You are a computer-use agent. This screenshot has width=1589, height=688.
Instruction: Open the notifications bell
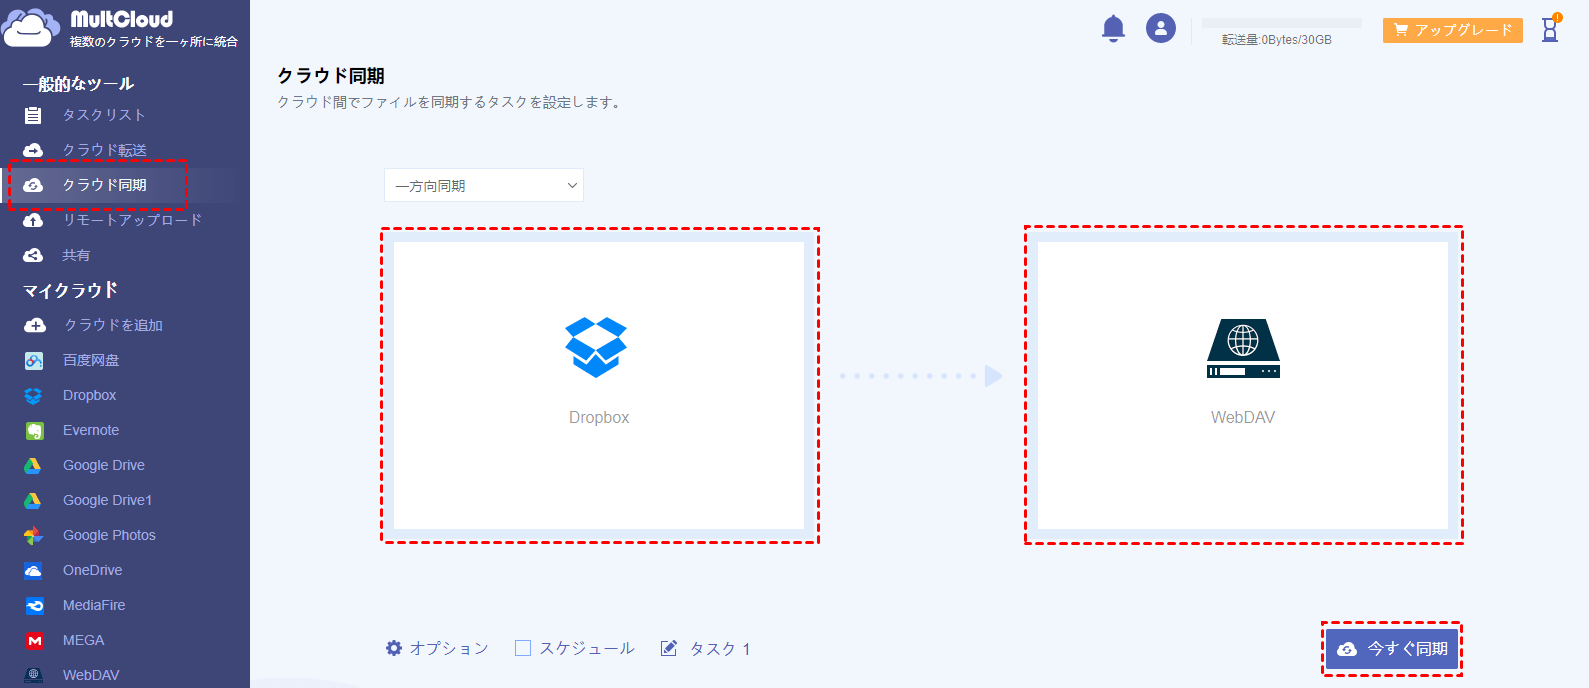(x=1113, y=28)
